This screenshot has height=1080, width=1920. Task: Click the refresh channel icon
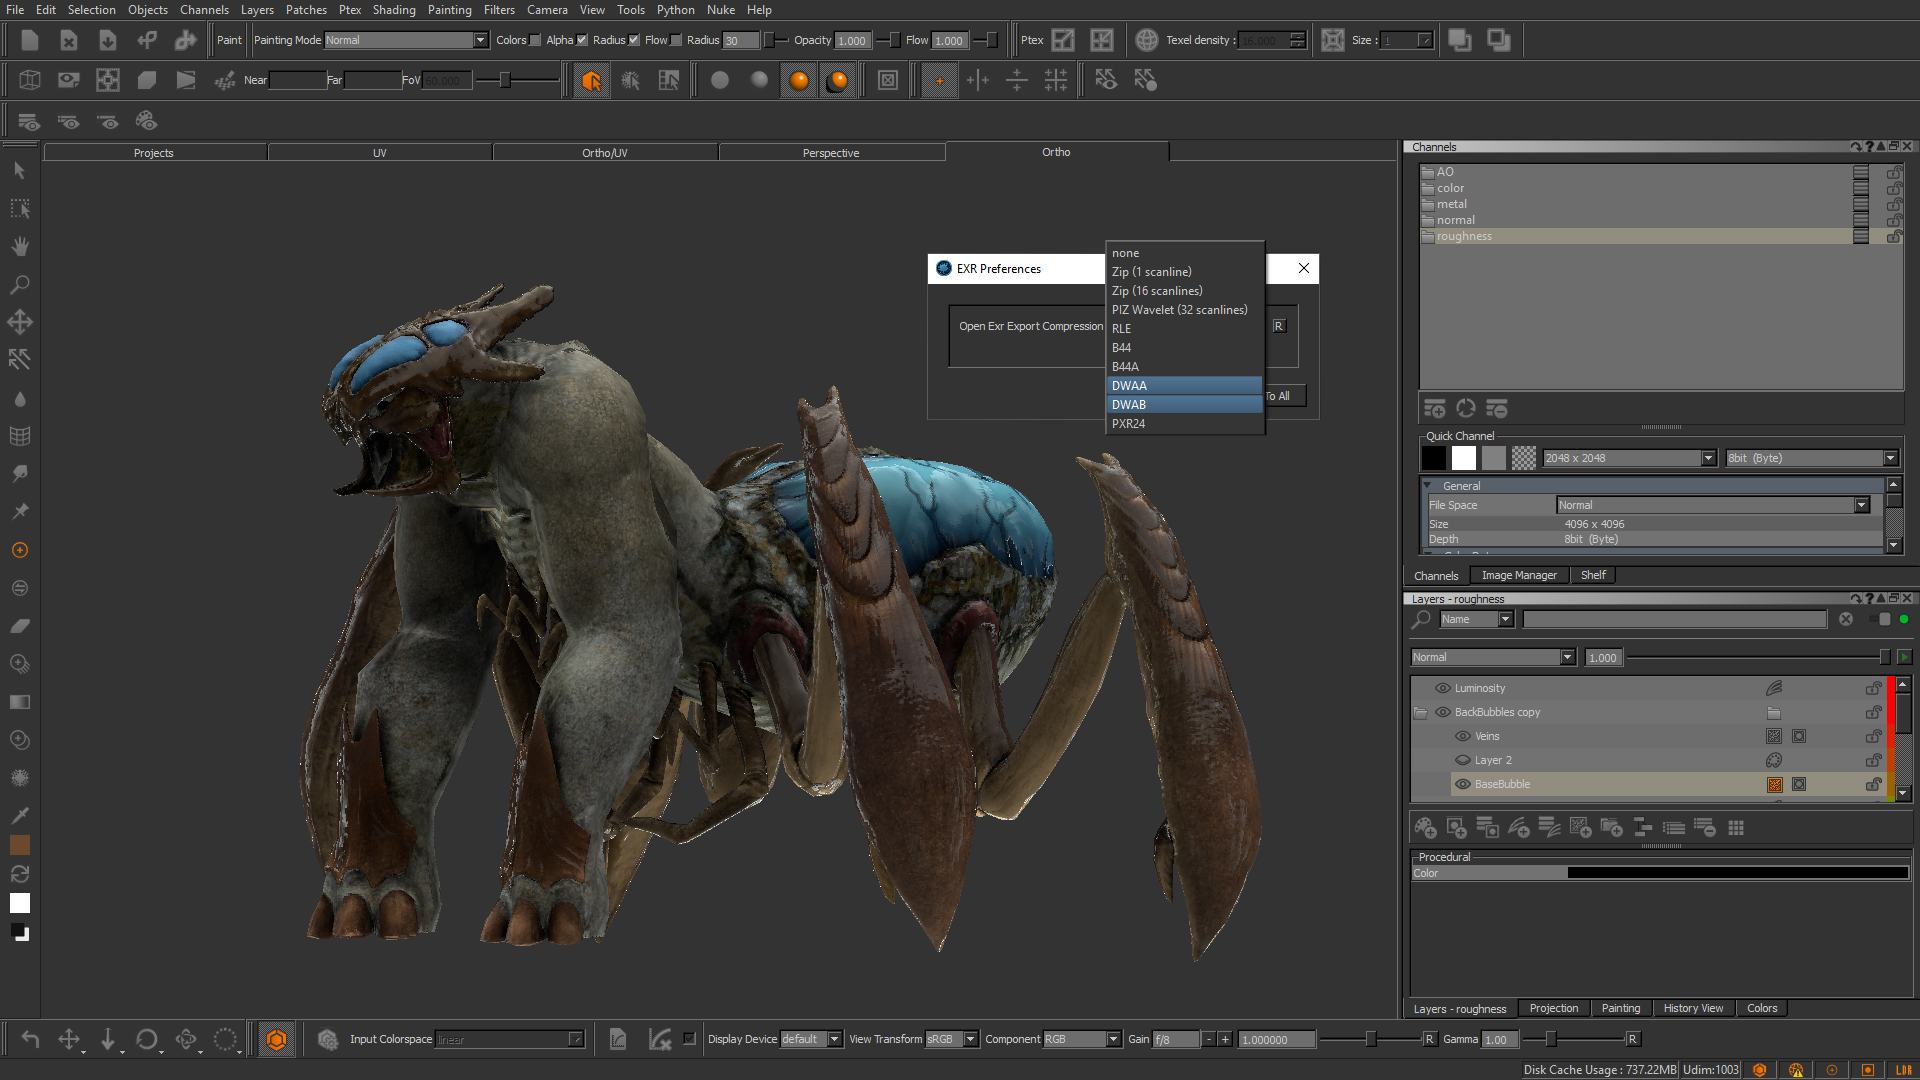tap(1466, 408)
